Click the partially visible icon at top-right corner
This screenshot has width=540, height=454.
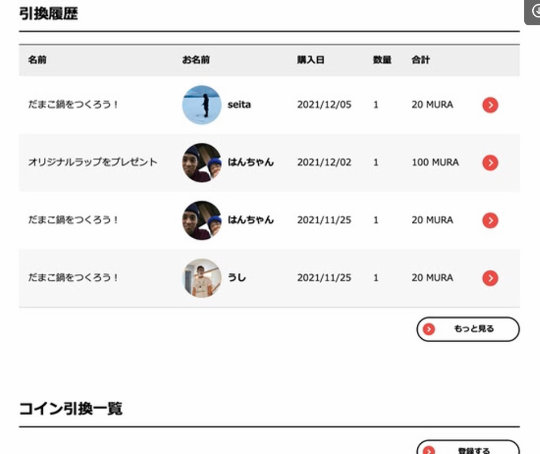[533, 12]
